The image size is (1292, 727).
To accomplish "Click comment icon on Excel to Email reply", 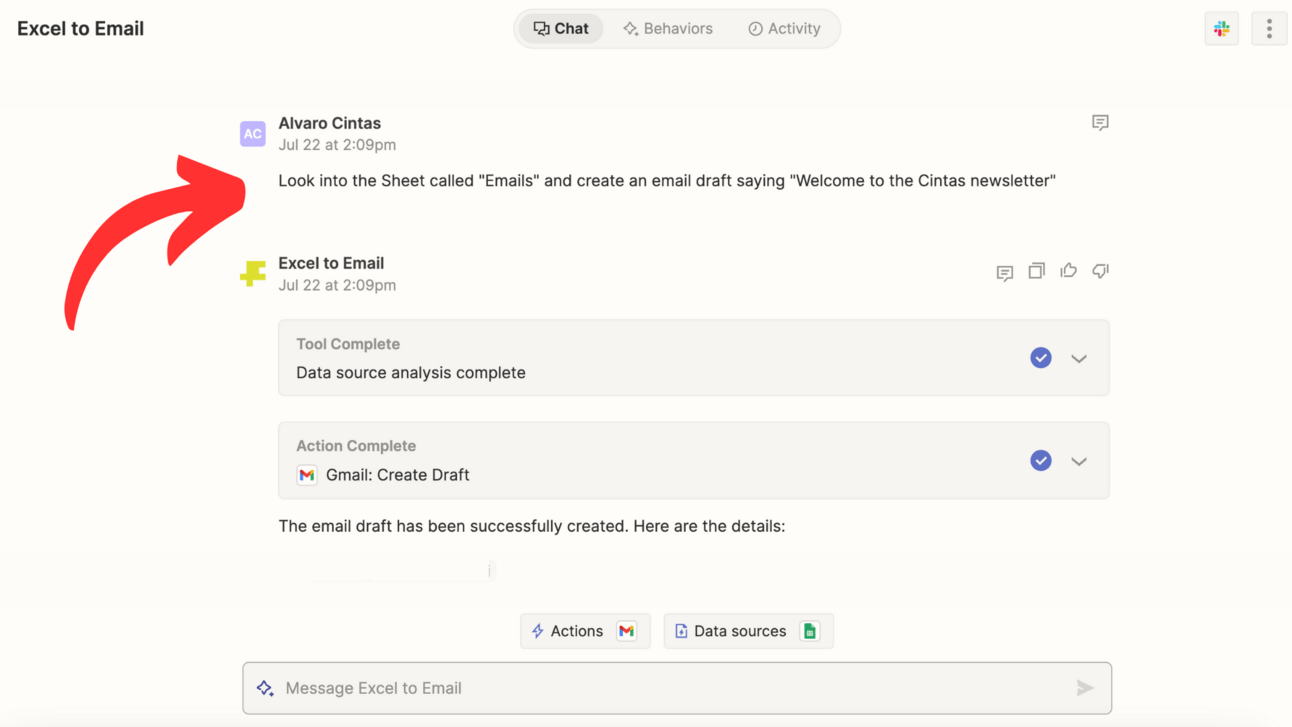I will click(x=1005, y=272).
